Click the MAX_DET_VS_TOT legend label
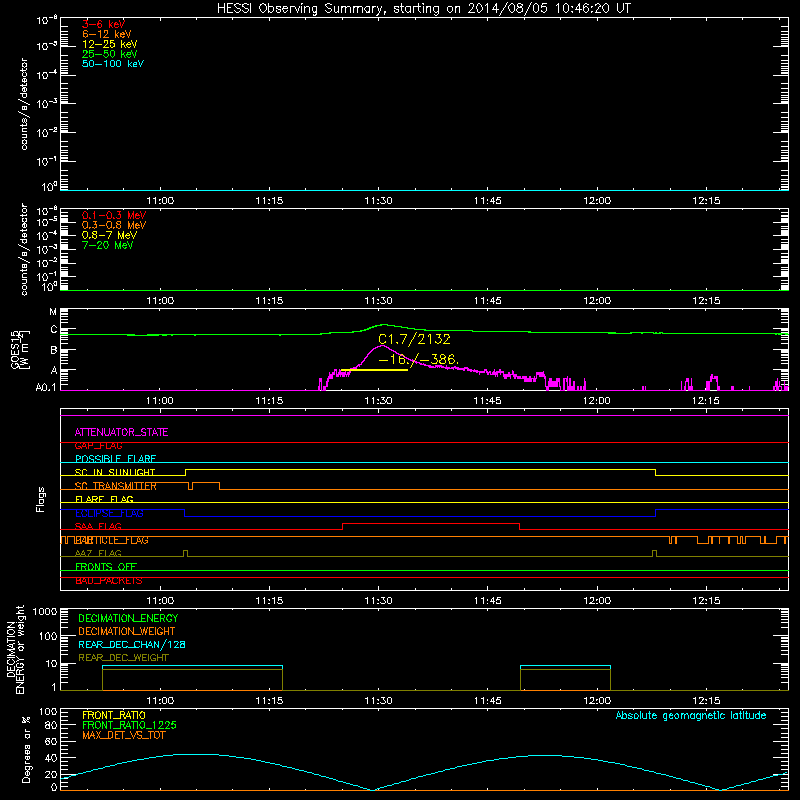The height and width of the screenshot is (800, 800). [123, 735]
